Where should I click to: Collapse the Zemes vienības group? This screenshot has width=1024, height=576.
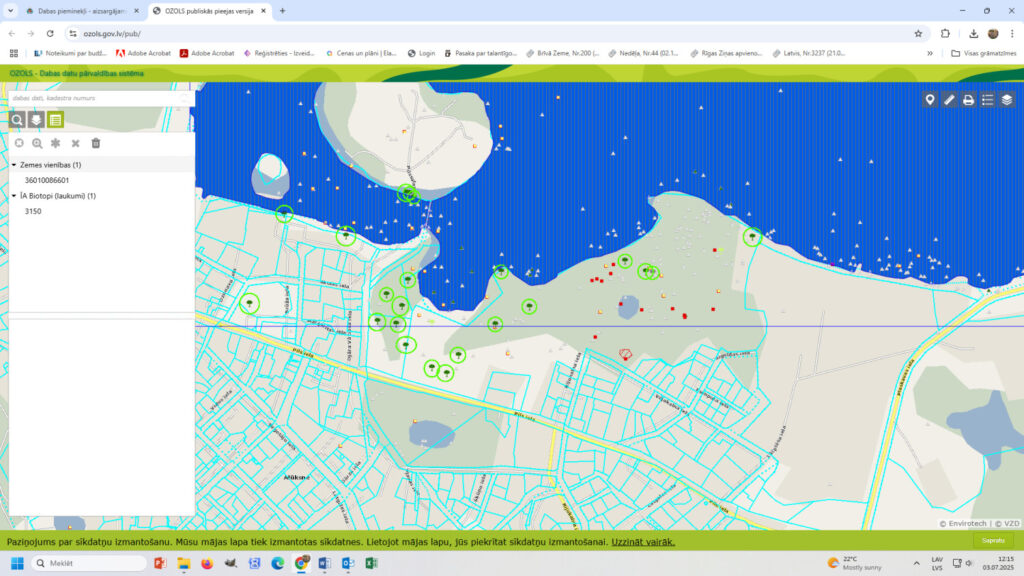point(14,165)
